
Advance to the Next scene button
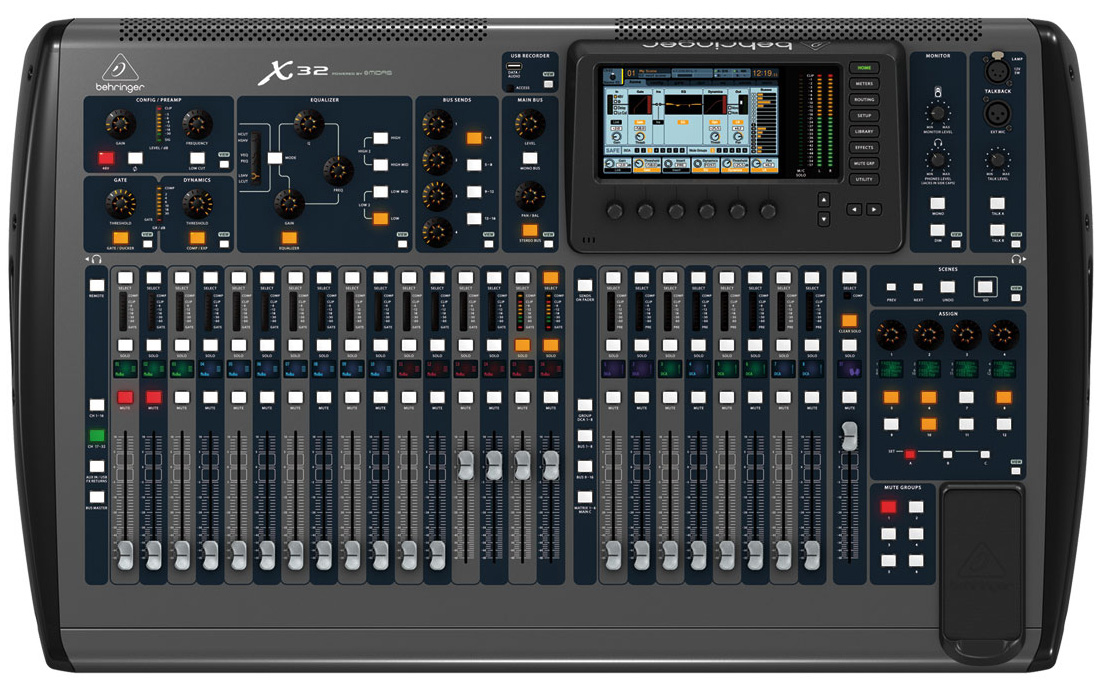pos(918,288)
